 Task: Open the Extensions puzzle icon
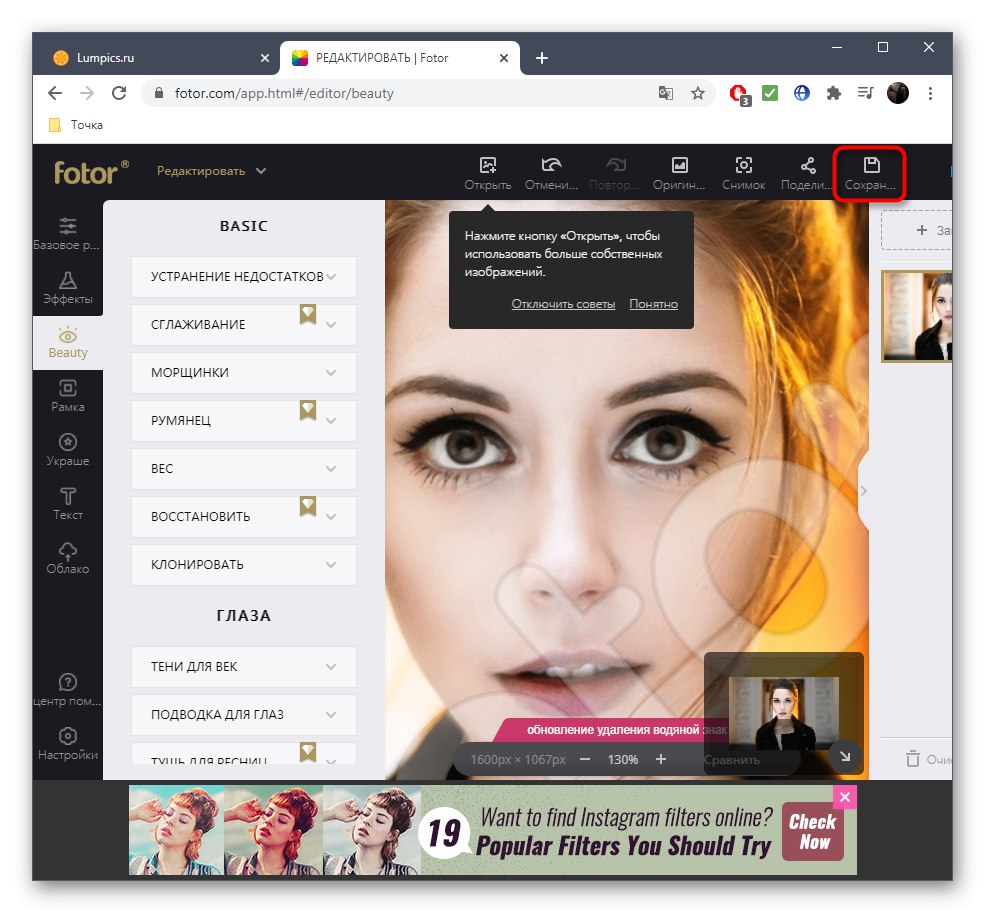click(834, 93)
